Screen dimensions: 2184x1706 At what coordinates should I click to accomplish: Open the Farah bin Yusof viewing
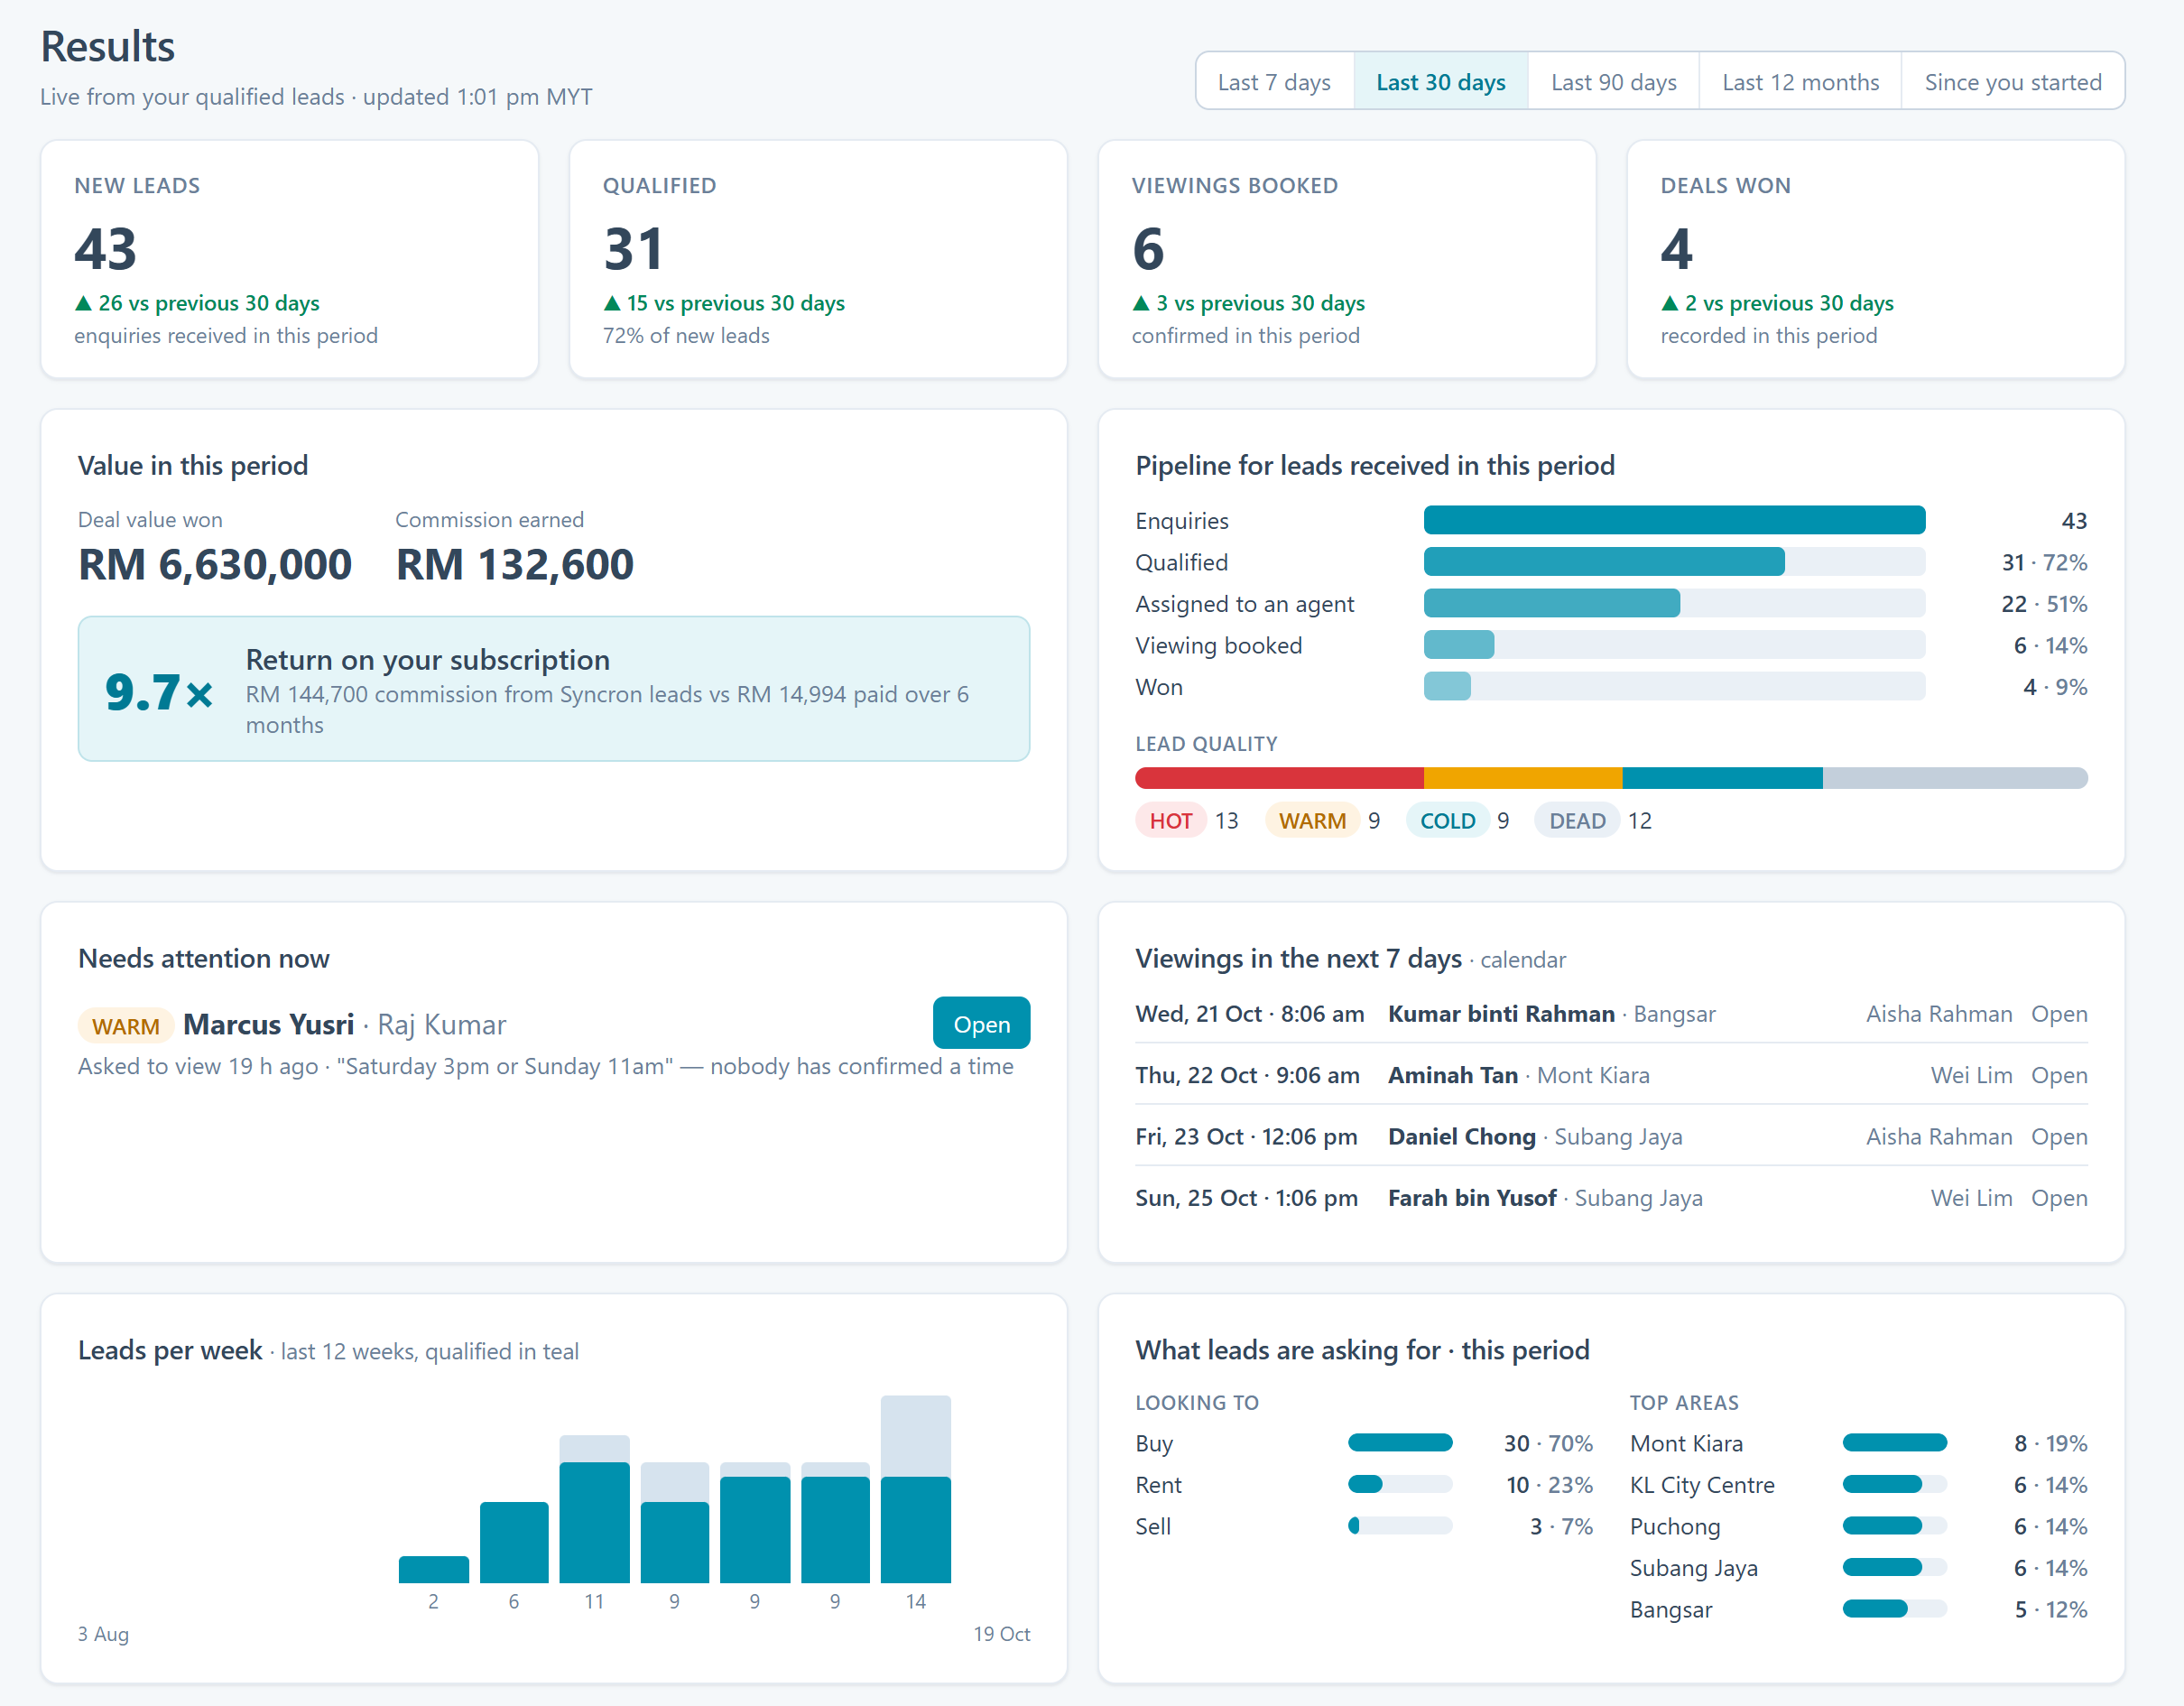pos(2058,1198)
